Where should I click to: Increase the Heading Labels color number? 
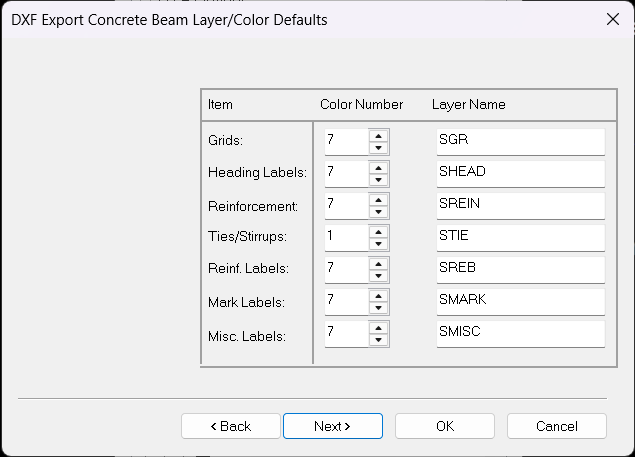tap(379, 168)
